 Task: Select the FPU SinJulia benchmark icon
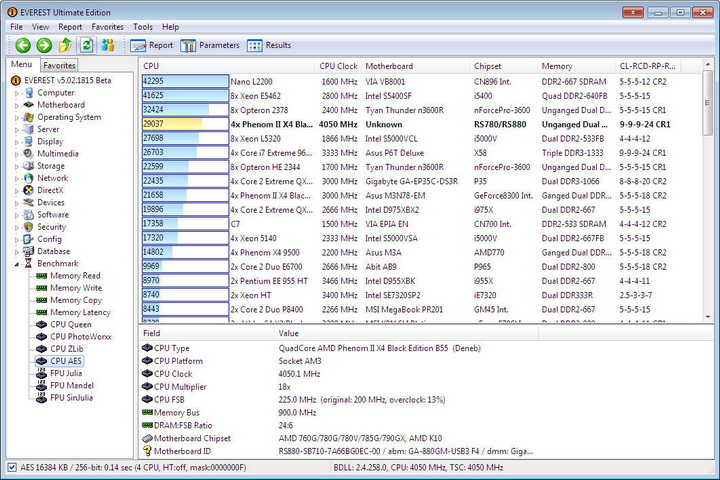[x=41, y=397]
